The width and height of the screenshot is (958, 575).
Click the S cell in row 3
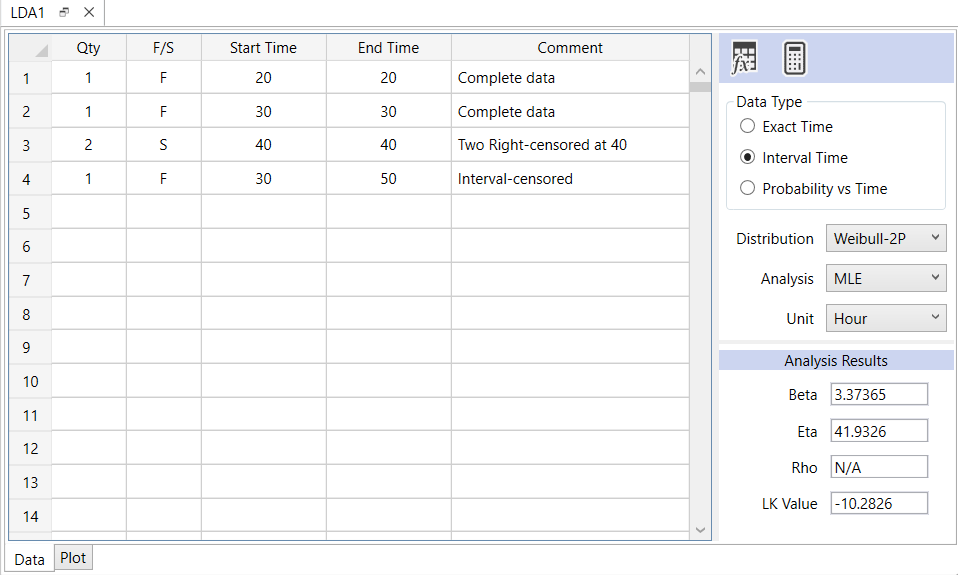tap(163, 145)
